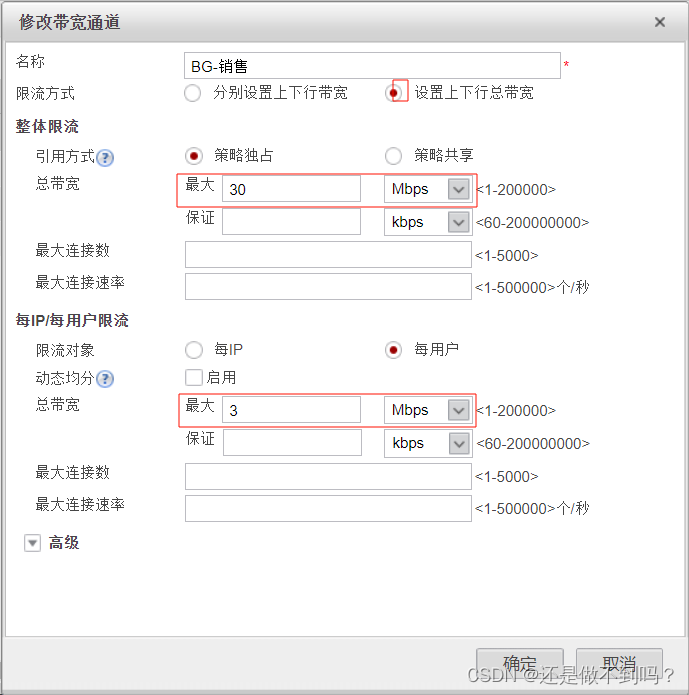The height and width of the screenshot is (695, 689).
Task: Click the 确定 button
Action: [x=520, y=664]
